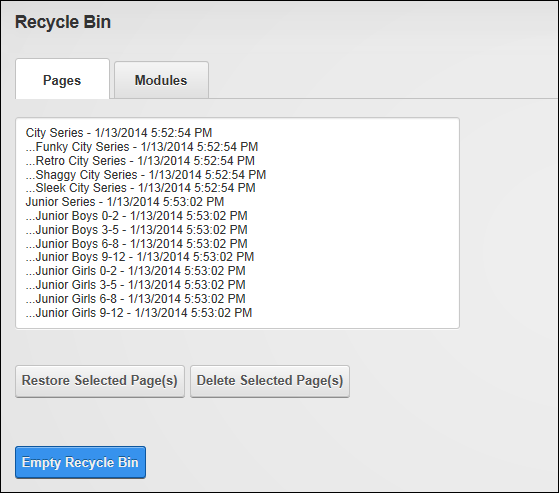Click the Recycle Bin heading

[x=63, y=22]
